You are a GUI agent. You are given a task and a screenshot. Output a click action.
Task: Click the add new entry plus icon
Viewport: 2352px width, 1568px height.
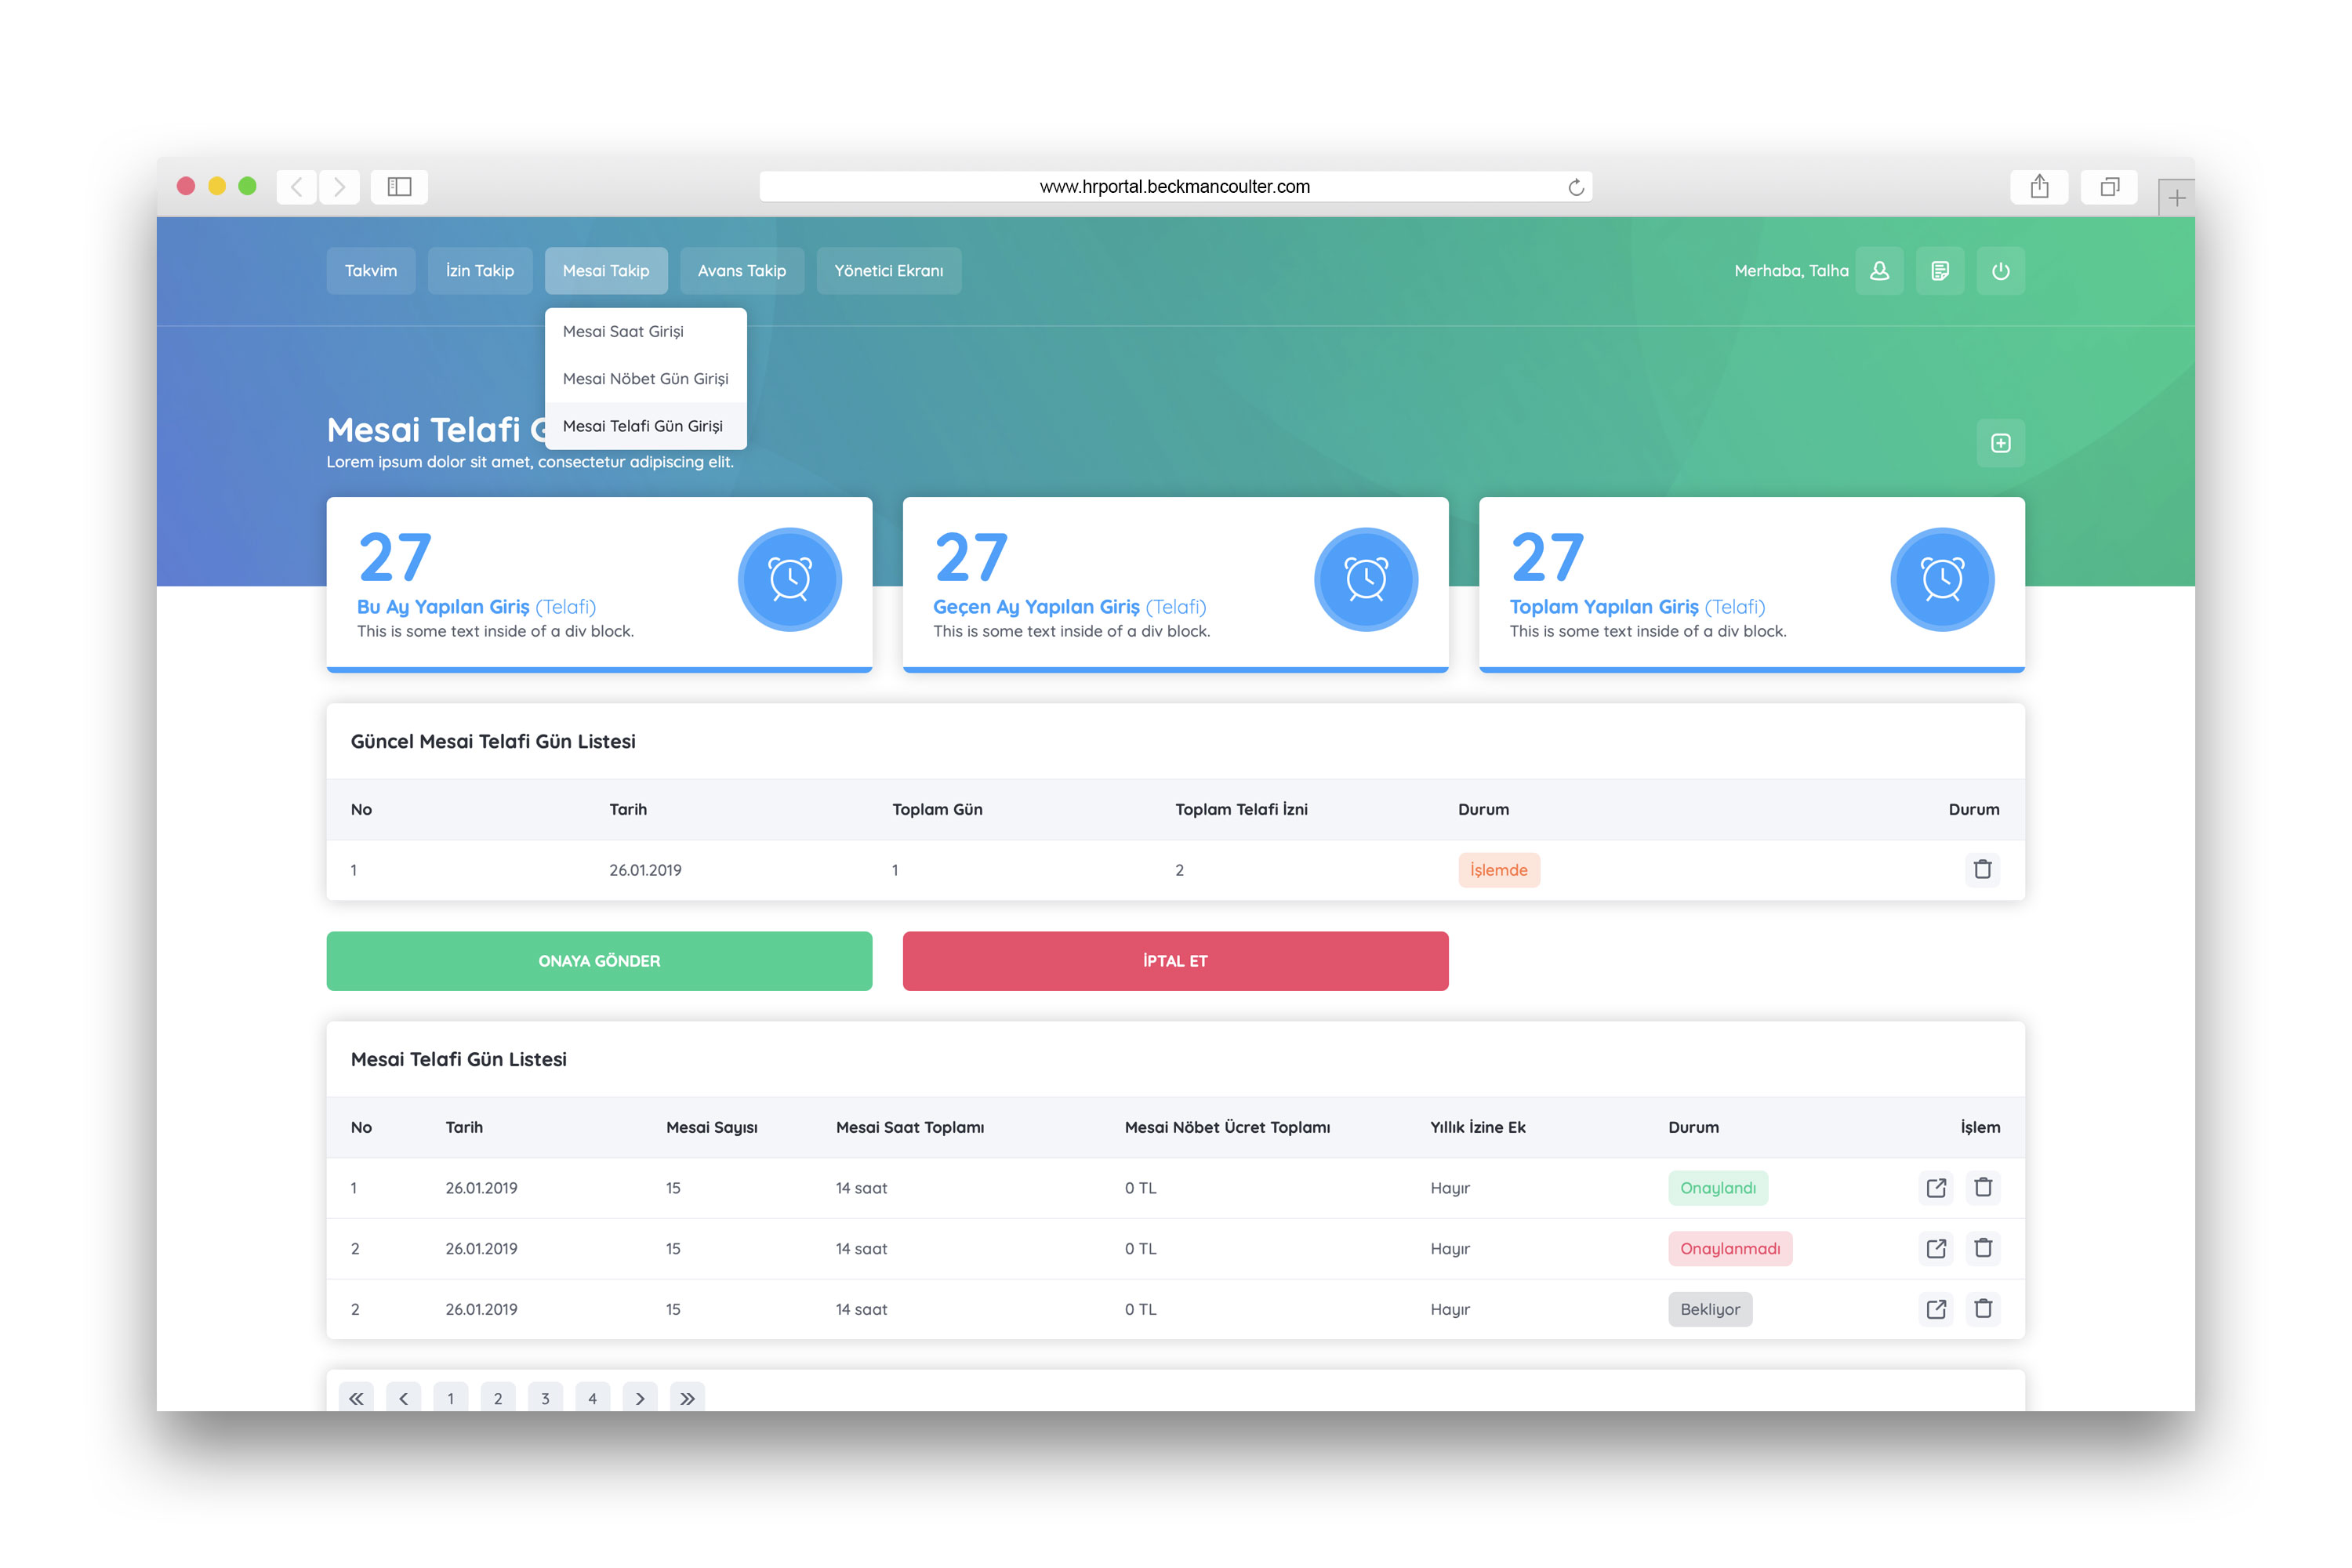2000,443
